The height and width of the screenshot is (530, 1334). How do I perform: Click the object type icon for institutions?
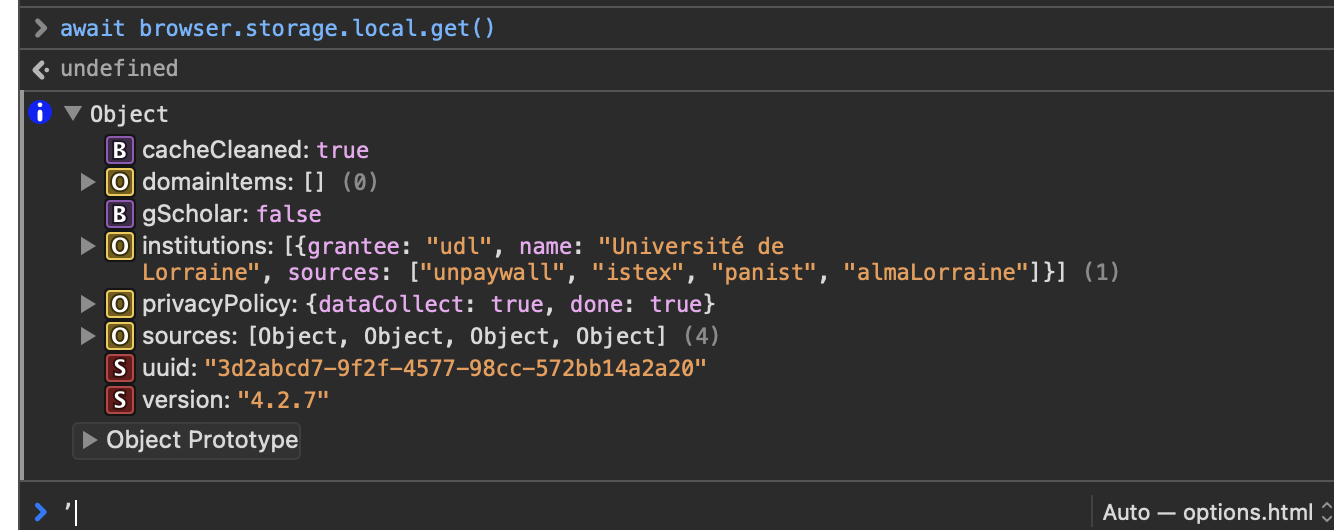click(x=120, y=245)
